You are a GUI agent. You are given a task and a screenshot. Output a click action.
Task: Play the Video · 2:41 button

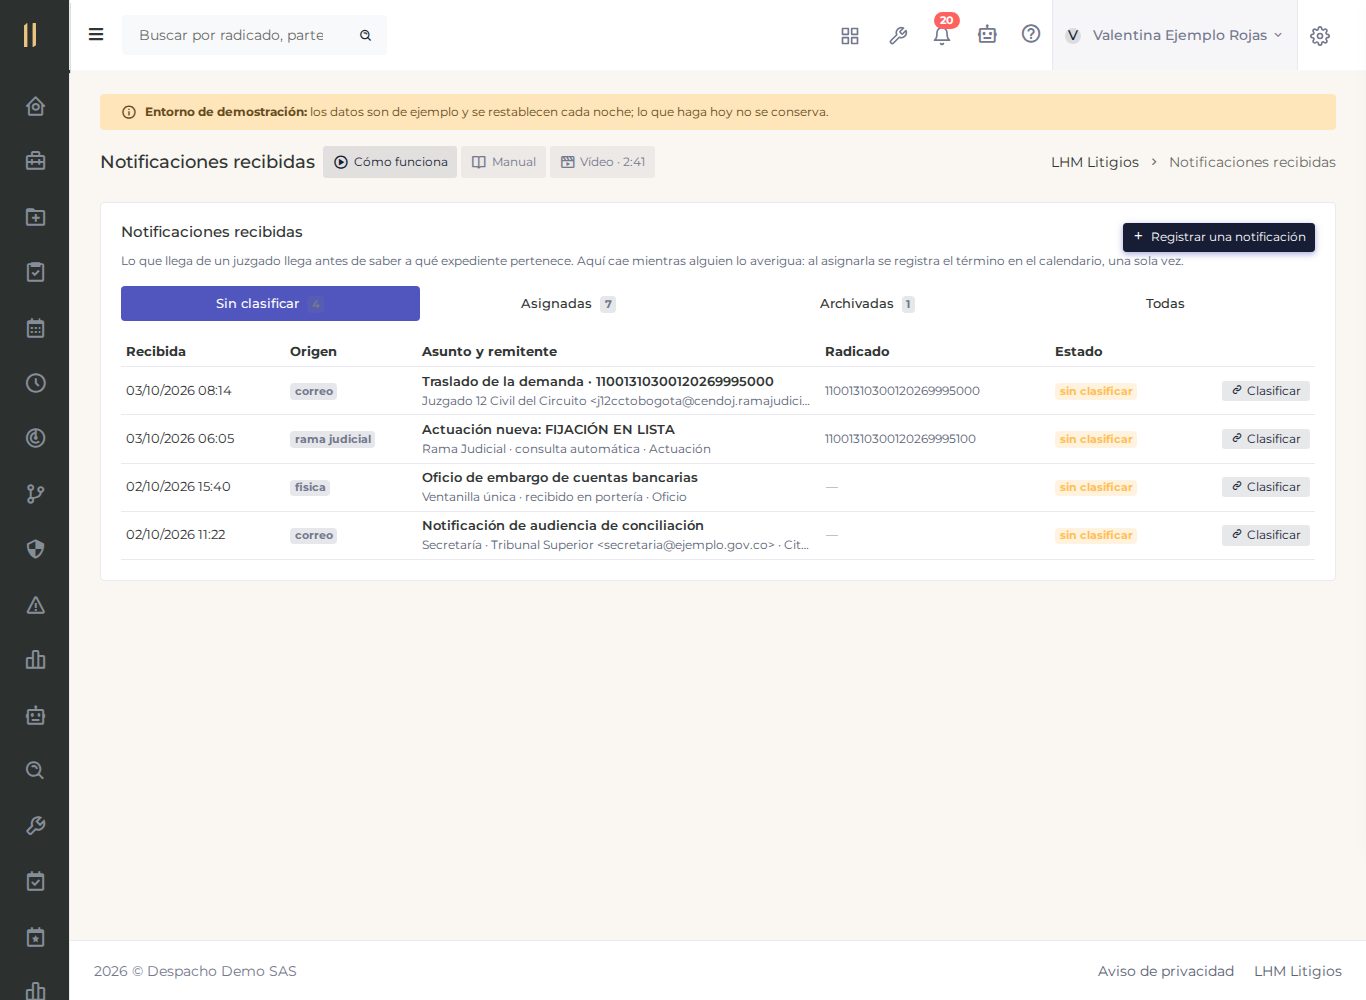click(x=602, y=162)
